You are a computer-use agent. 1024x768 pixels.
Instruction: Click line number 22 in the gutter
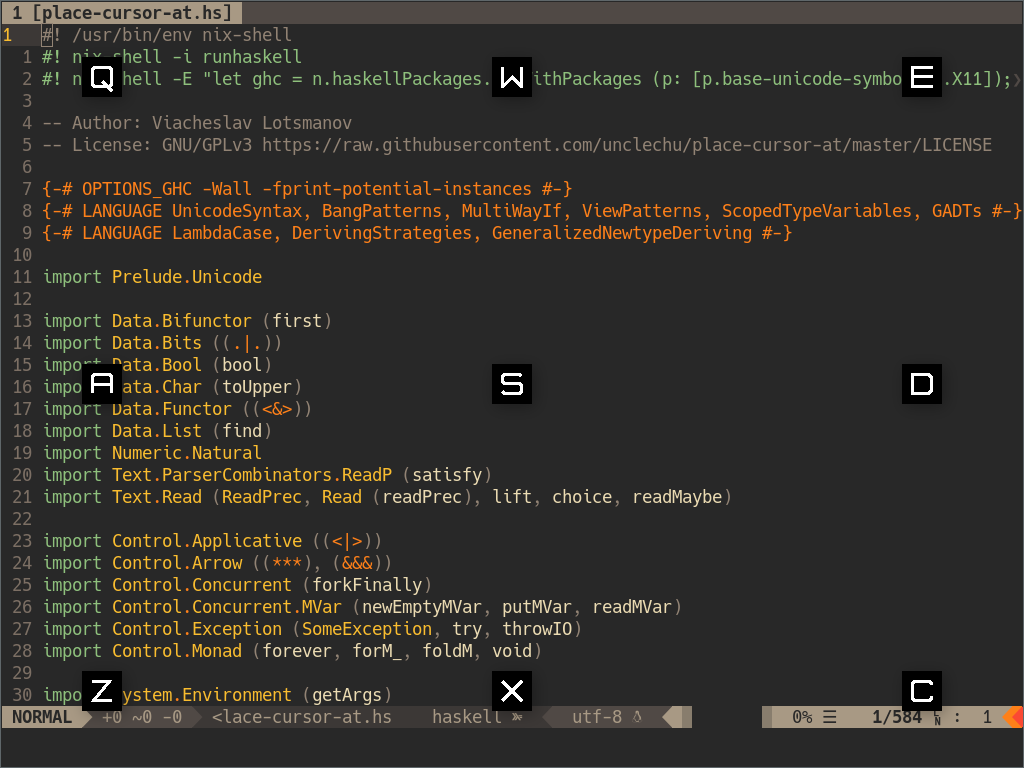coord(22,519)
